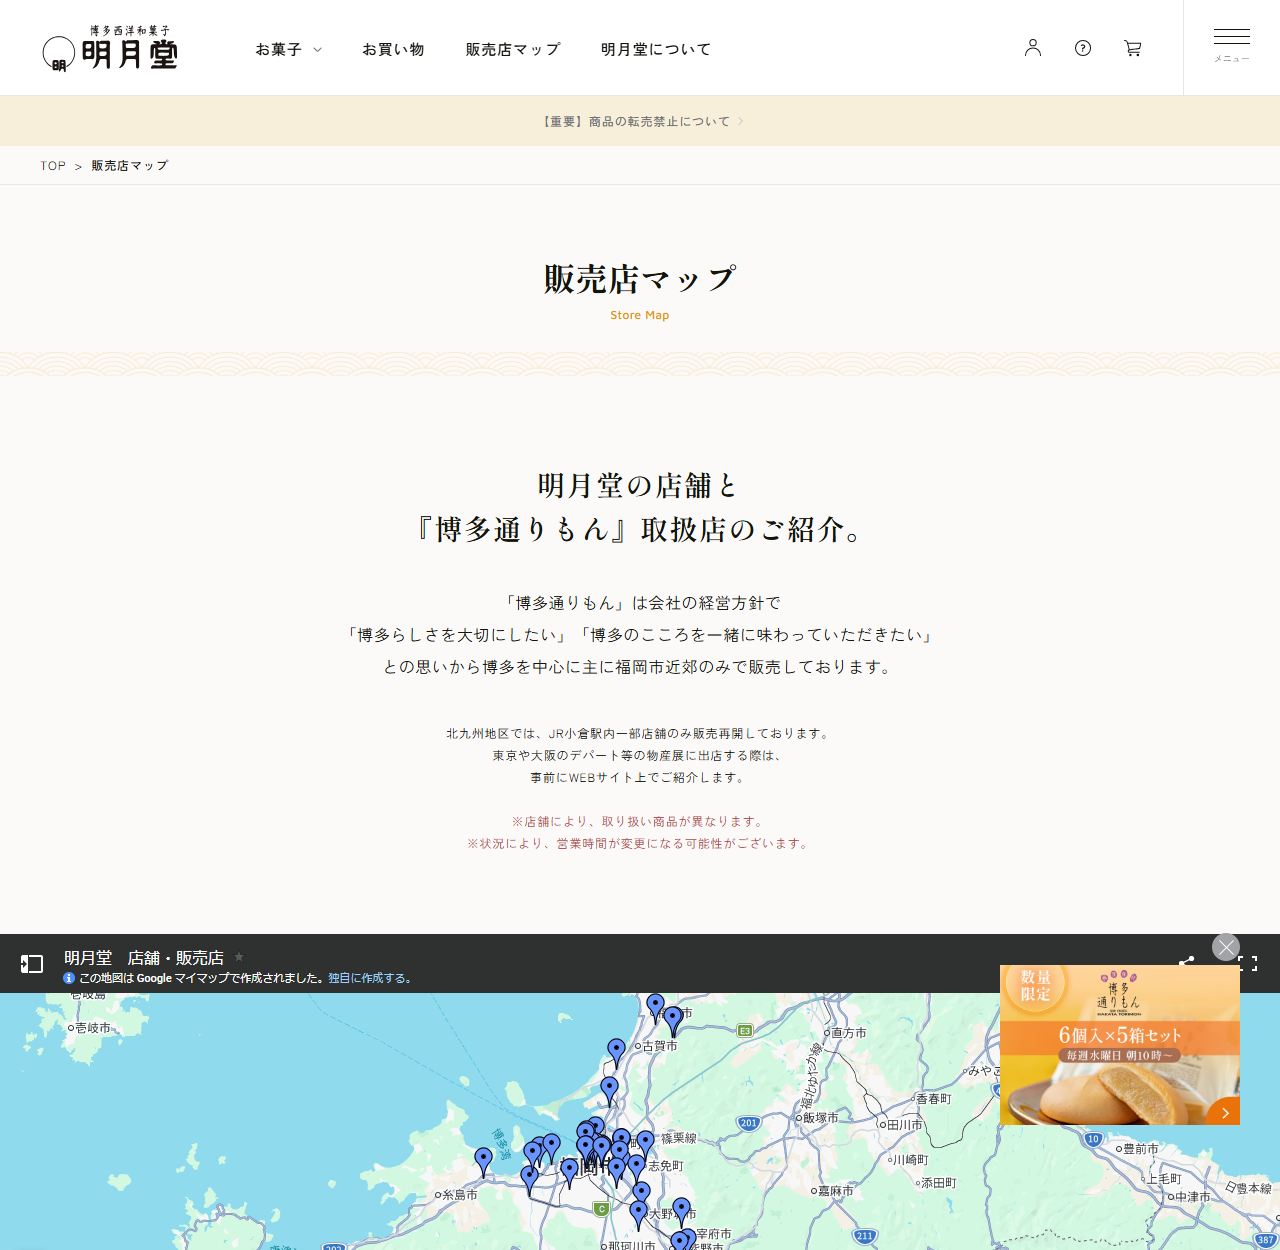Open the hamburger メニュー button

[1232, 46]
